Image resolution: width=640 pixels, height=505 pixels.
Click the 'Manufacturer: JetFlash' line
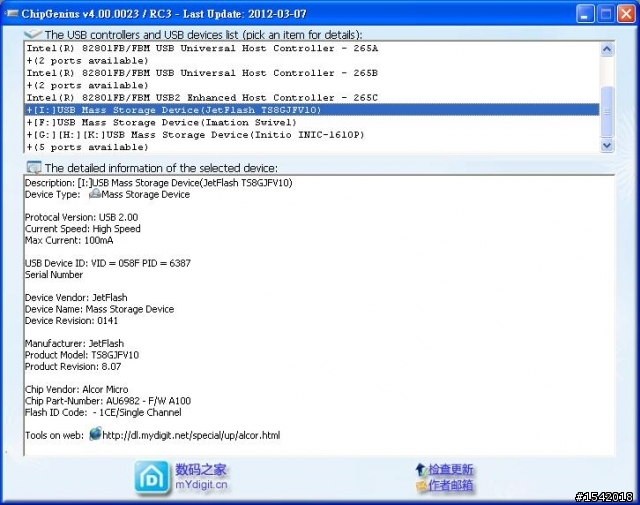pyautogui.click(x=74, y=344)
